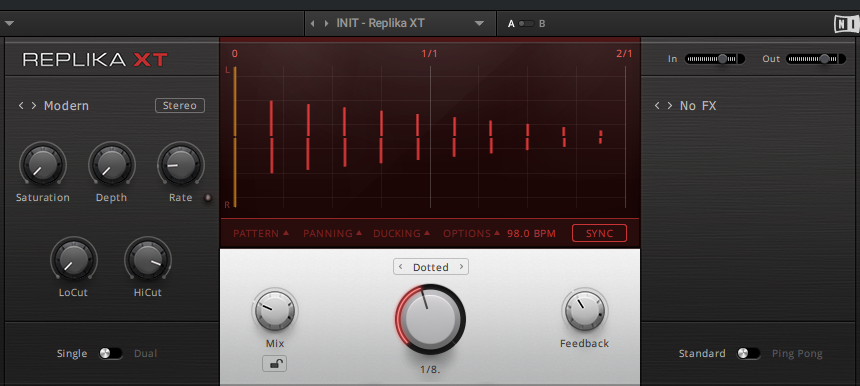The width and height of the screenshot is (860, 386).
Task: Expand the DUCKING section
Action: pyautogui.click(x=401, y=234)
